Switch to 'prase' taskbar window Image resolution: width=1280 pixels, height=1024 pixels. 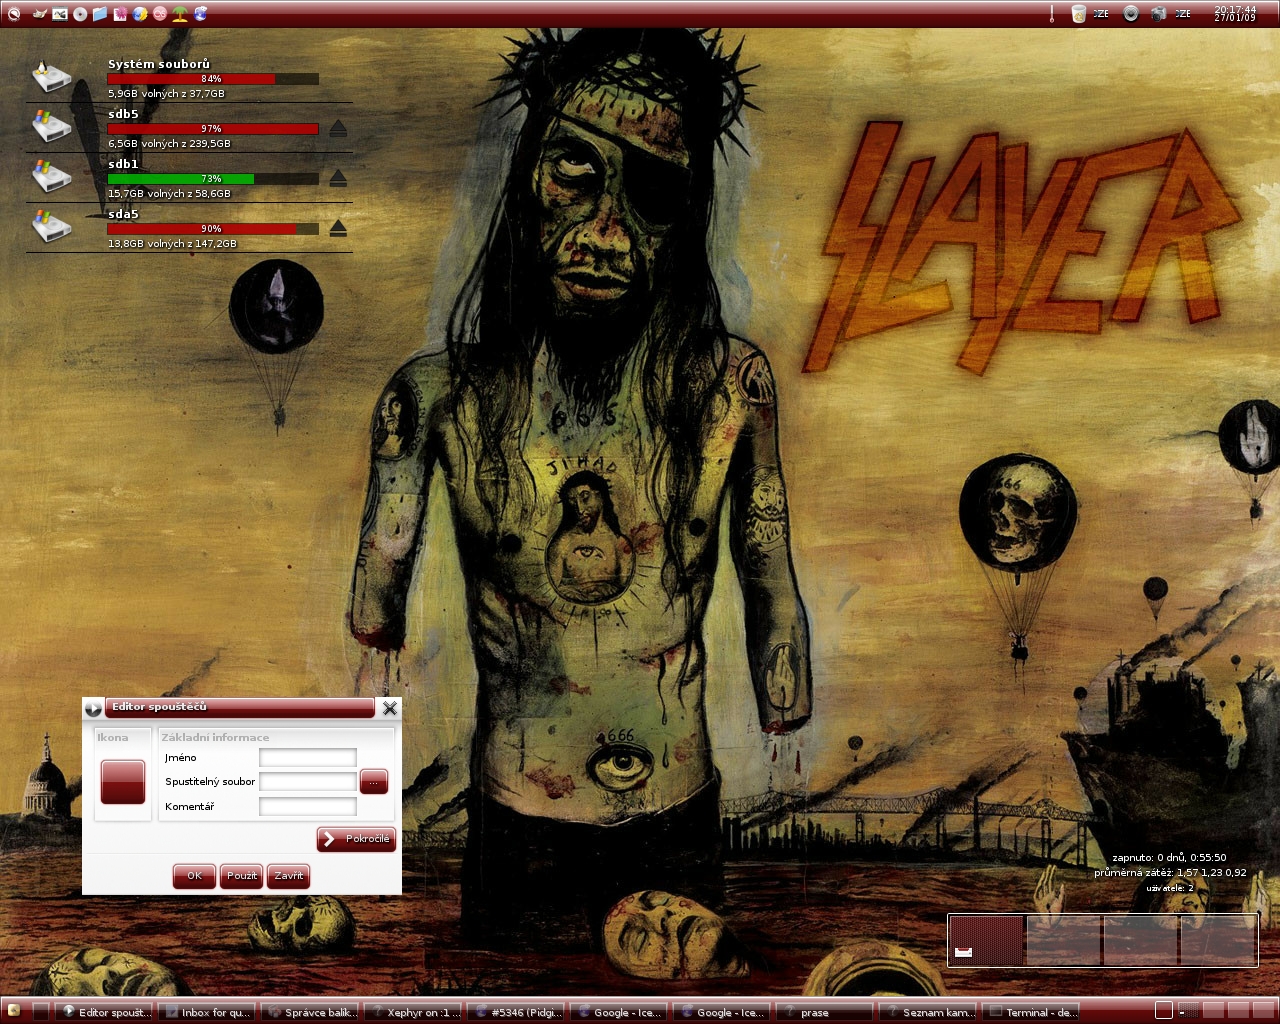pos(825,1012)
